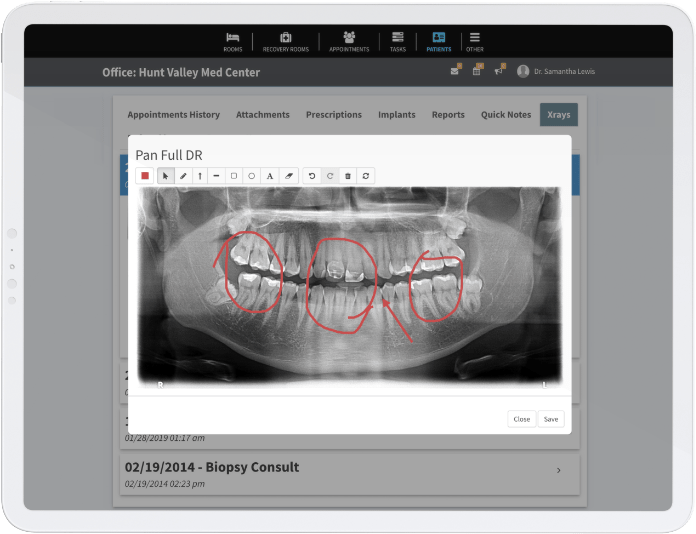Image resolution: width=696 pixels, height=534 pixels.
Task: Open the announcements megaphone icon
Action: 499,70
